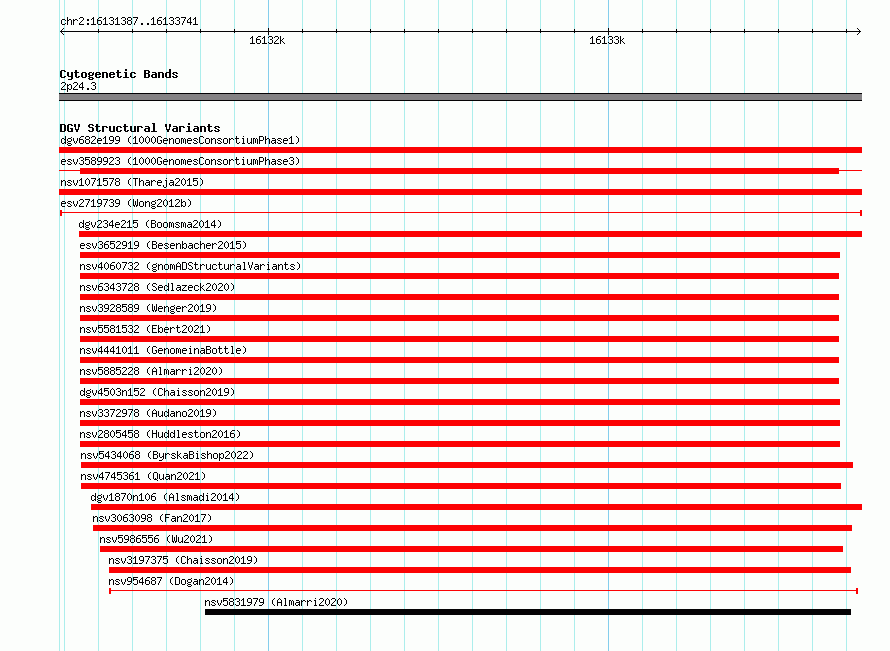Screen dimensions: 890x651
Task: Click nsv4060732 (gnomADStructuralVariants) label
Action: (190, 266)
